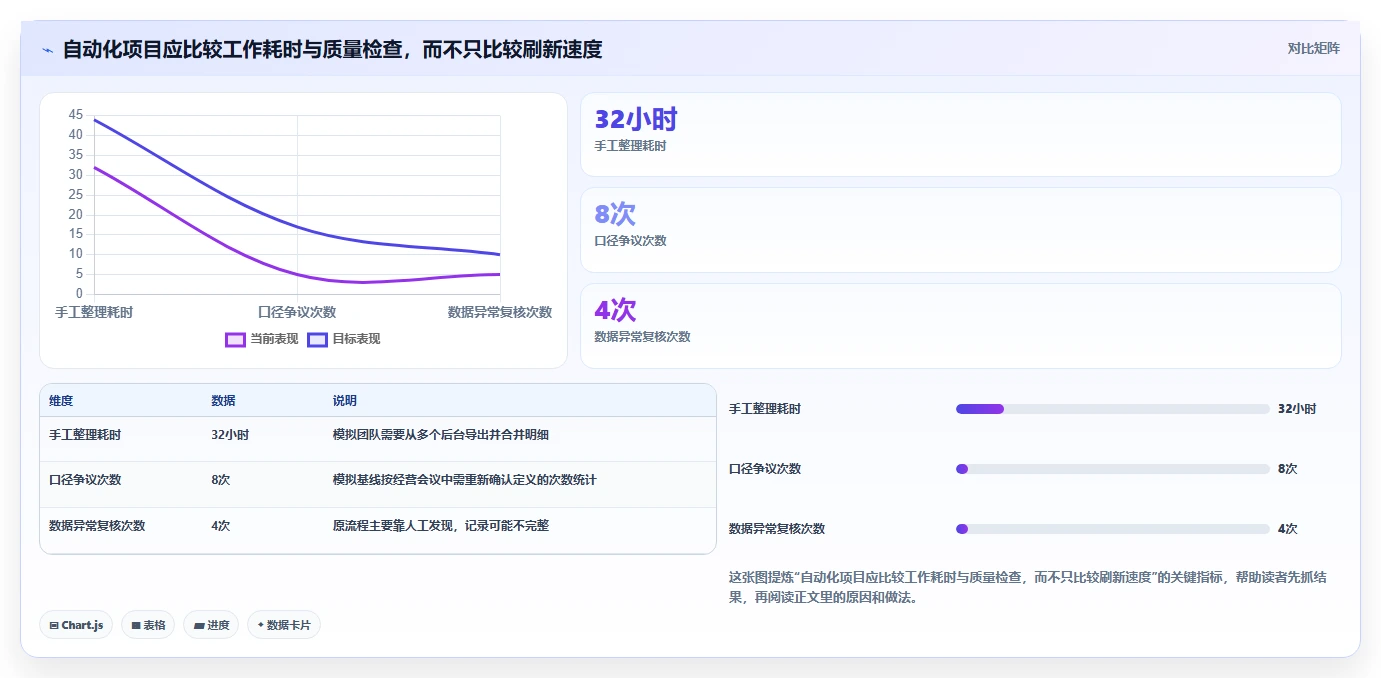Click the 原流程主要靠人工发现 description cell
Image resolution: width=1381 pixels, height=678 pixels.
441,526
